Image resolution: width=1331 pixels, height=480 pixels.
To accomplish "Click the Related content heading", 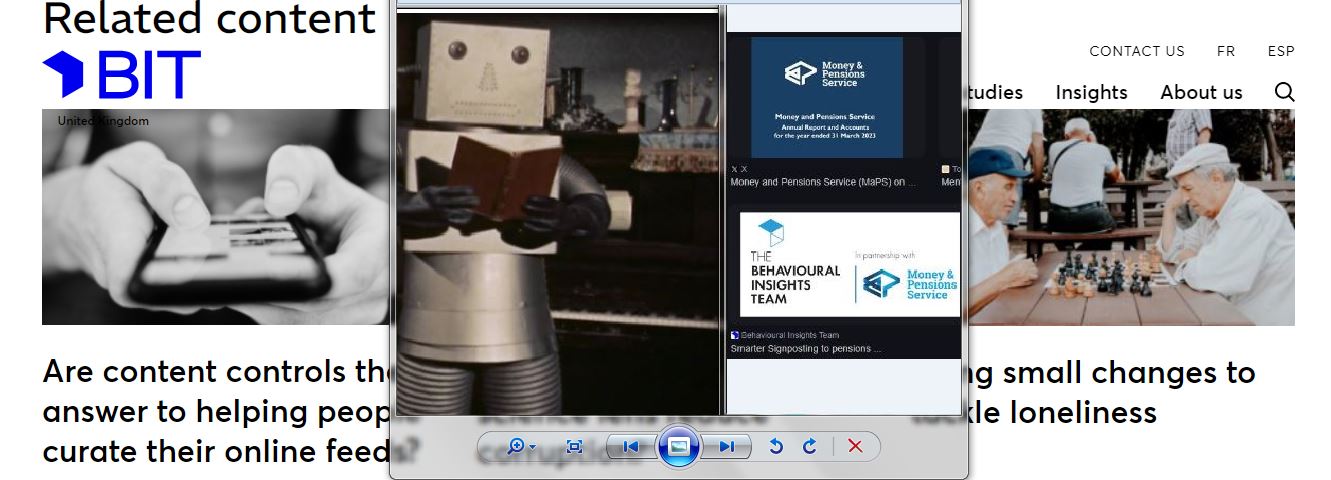I will [209, 19].
